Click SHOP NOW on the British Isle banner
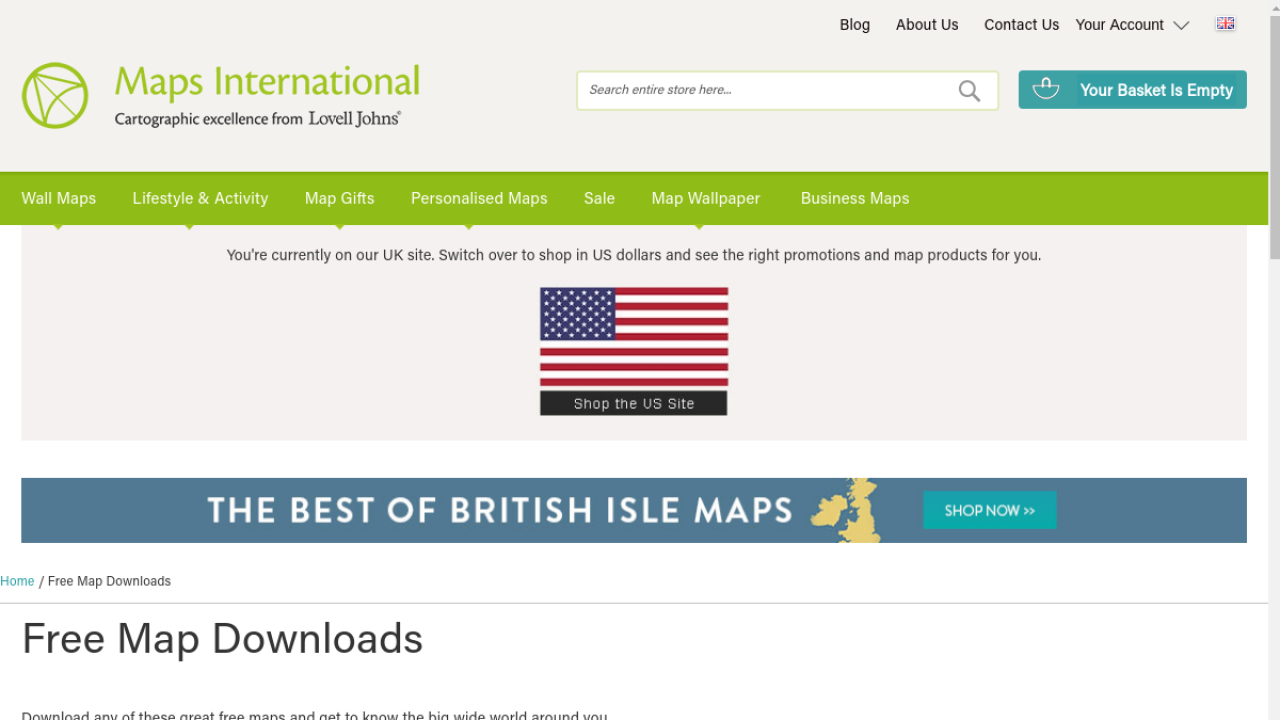The image size is (1280, 720). tap(990, 510)
